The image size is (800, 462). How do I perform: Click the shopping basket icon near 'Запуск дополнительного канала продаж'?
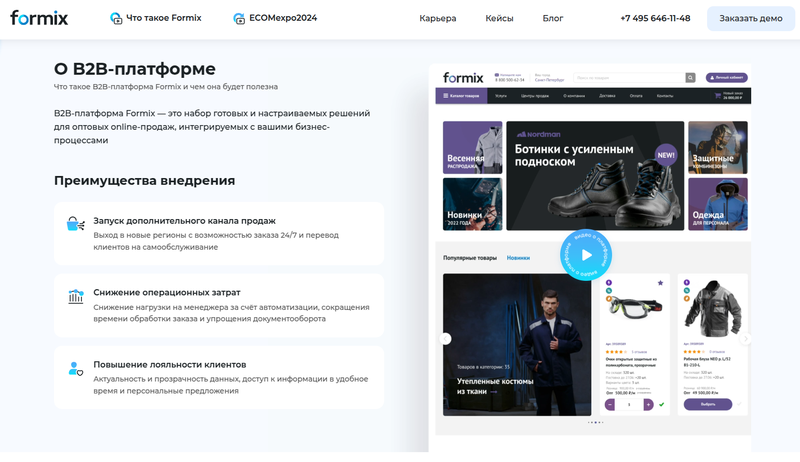pyautogui.click(x=76, y=224)
